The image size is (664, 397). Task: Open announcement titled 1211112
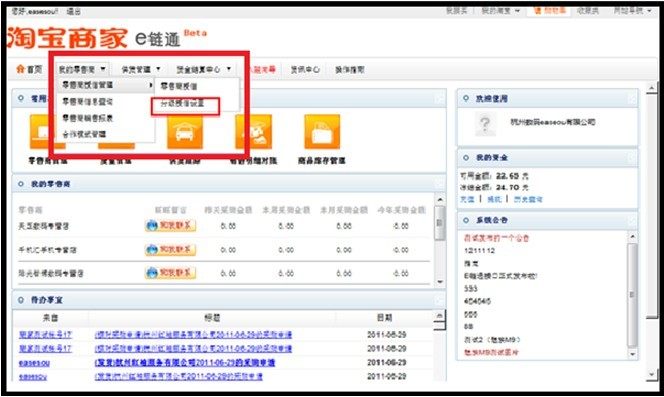pyautogui.click(x=479, y=250)
